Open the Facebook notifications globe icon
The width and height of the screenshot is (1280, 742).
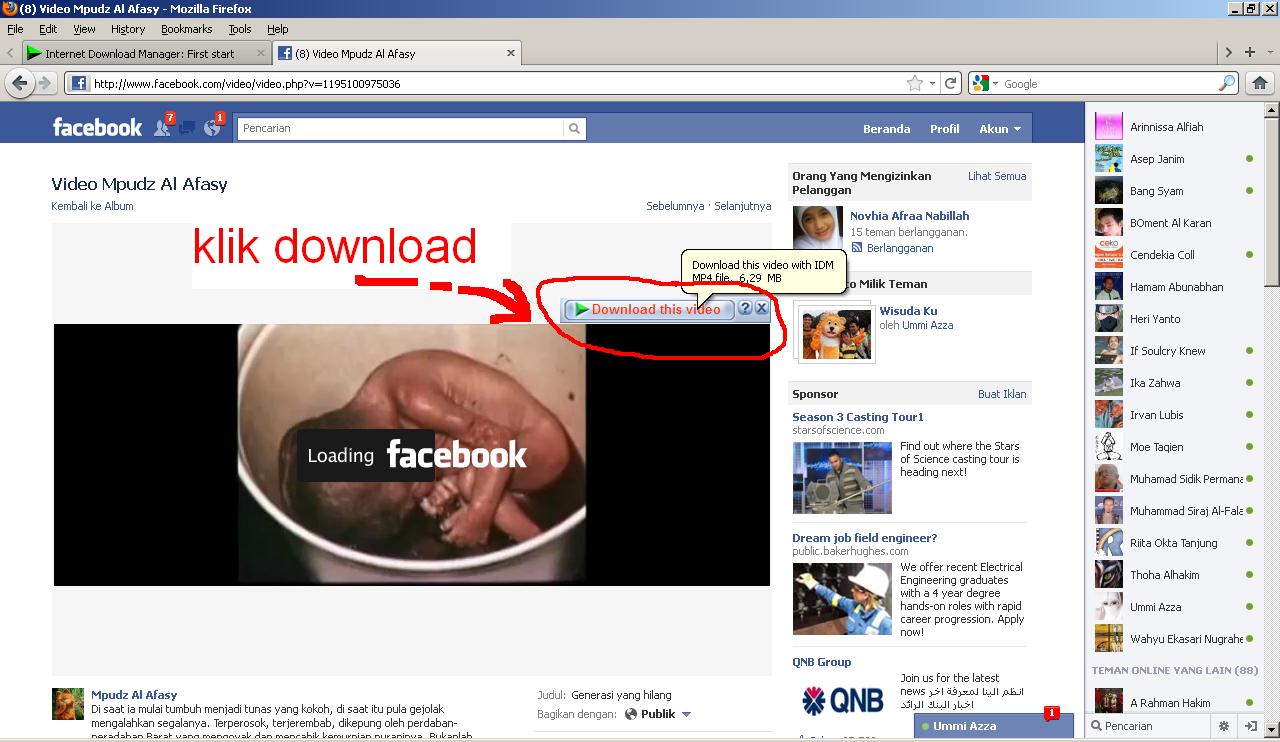(212, 127)
